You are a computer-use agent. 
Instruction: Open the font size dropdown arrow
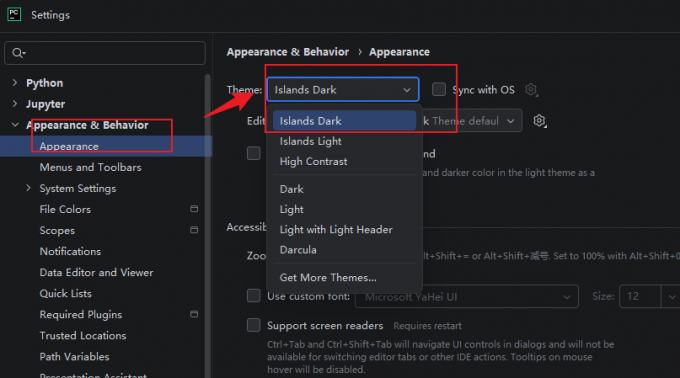coord(671,297)
